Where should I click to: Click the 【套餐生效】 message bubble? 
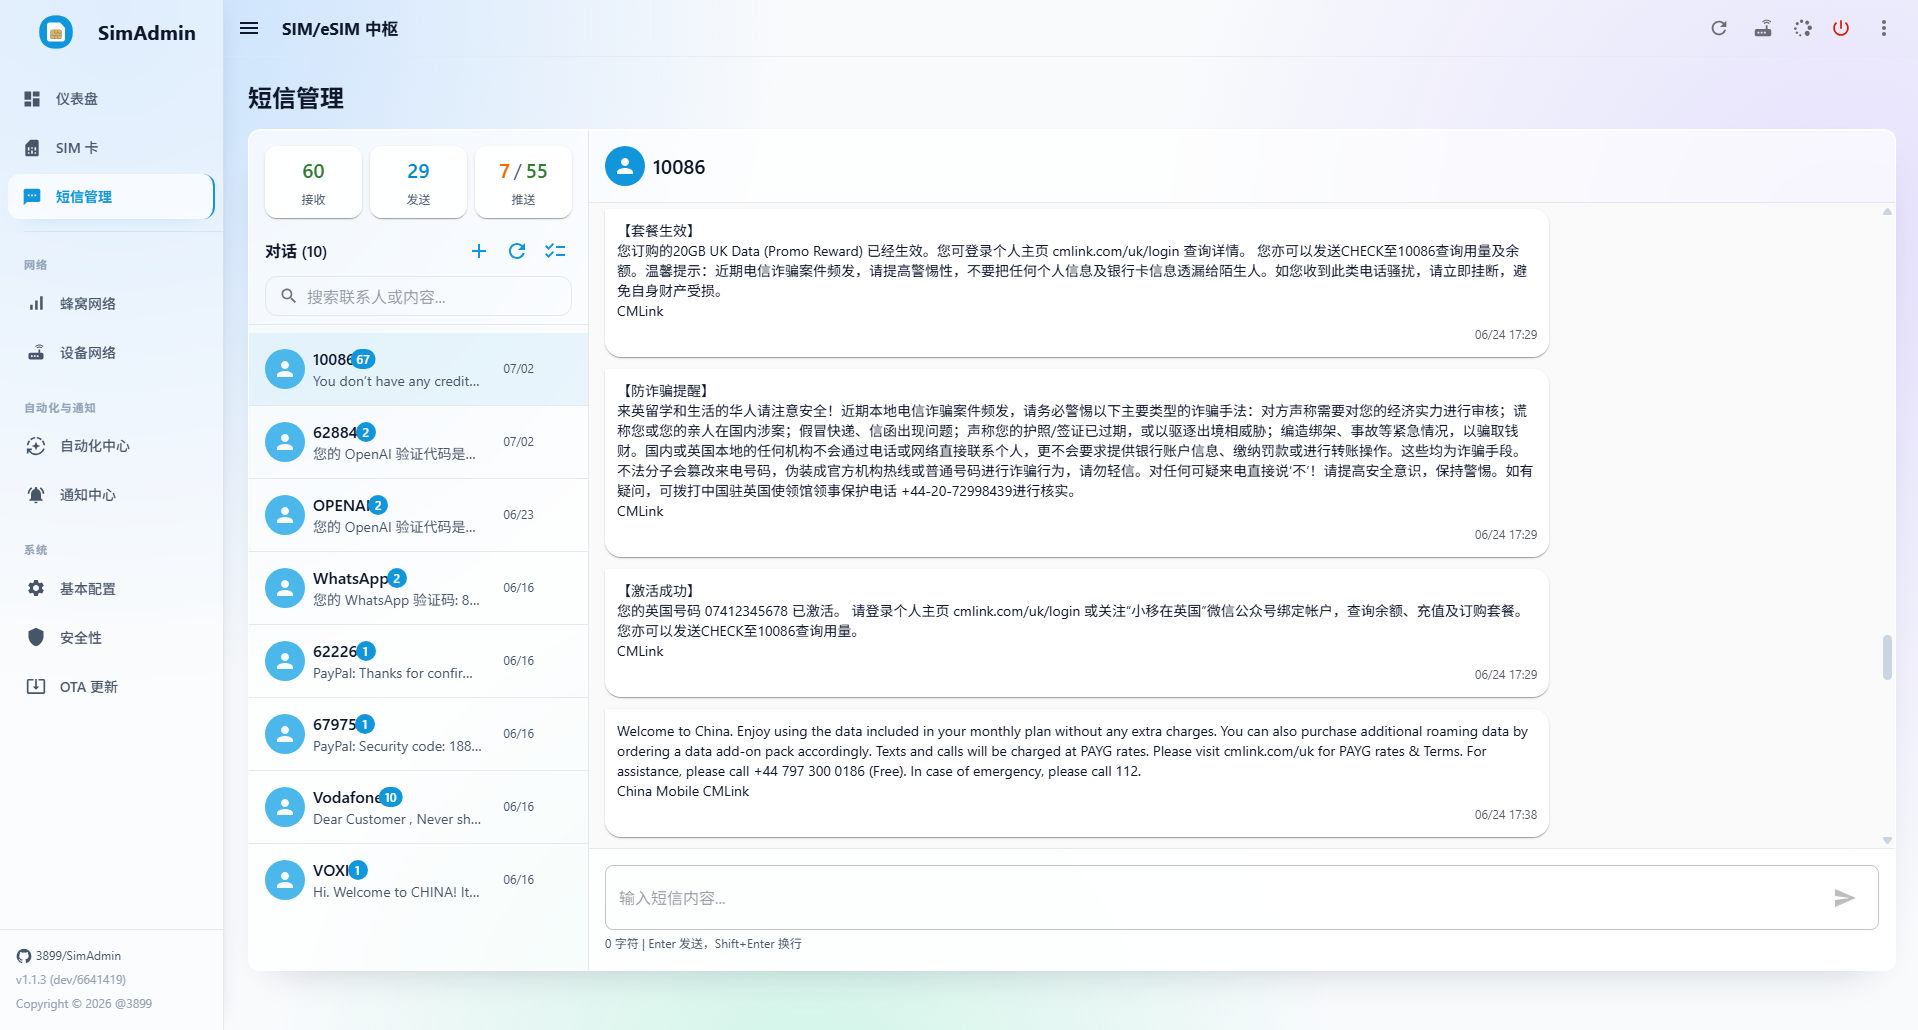1077,282
